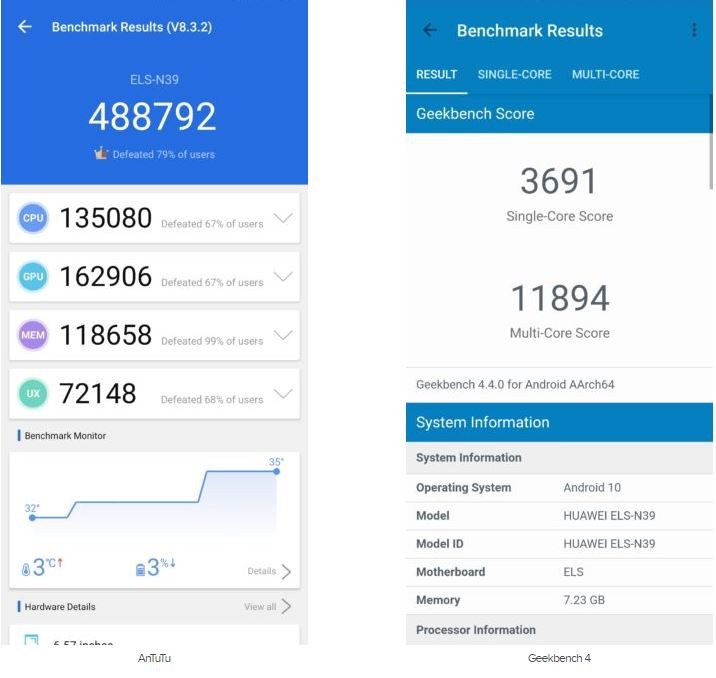The width and height of the screenshot is (716, 678).
Task: Switch to the MULTI-CORE tab
Action: coord(605,74)
